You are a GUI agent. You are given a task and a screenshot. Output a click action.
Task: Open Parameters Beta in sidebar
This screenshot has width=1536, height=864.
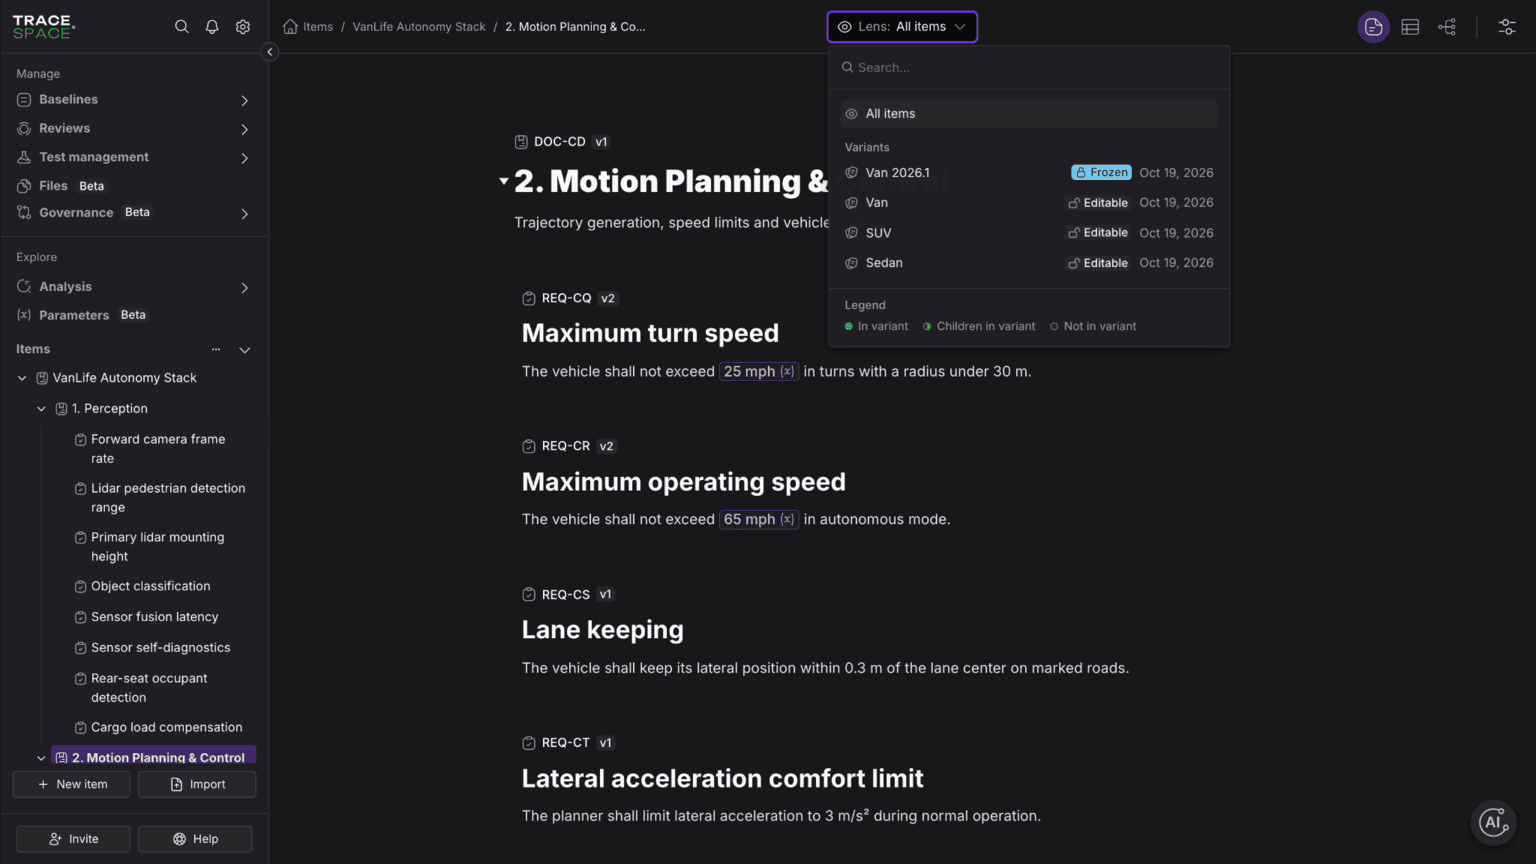(x=81, y=315)
